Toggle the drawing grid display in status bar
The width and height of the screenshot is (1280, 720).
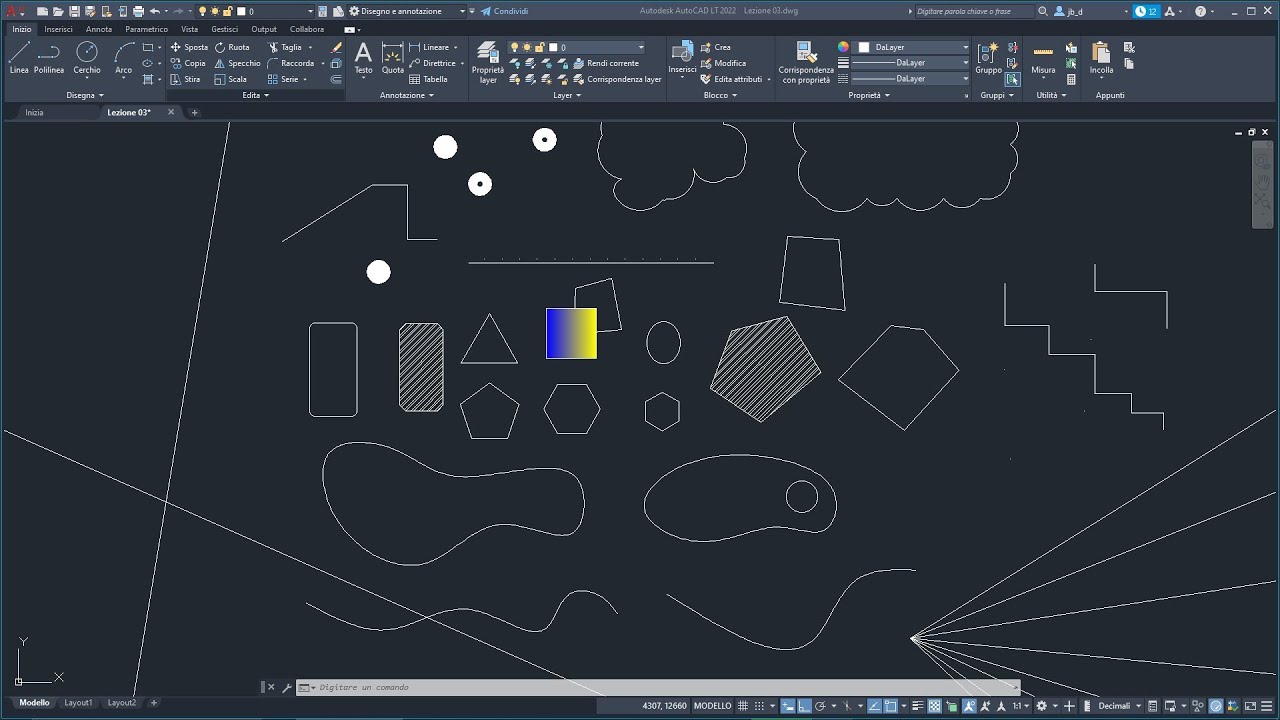pyautogui.click(x=743, y=706)
